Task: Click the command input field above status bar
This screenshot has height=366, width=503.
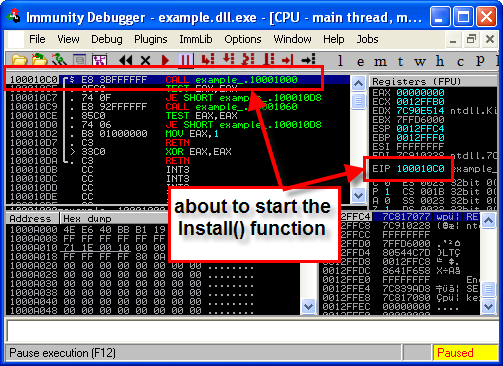Action: pos(252,330)
